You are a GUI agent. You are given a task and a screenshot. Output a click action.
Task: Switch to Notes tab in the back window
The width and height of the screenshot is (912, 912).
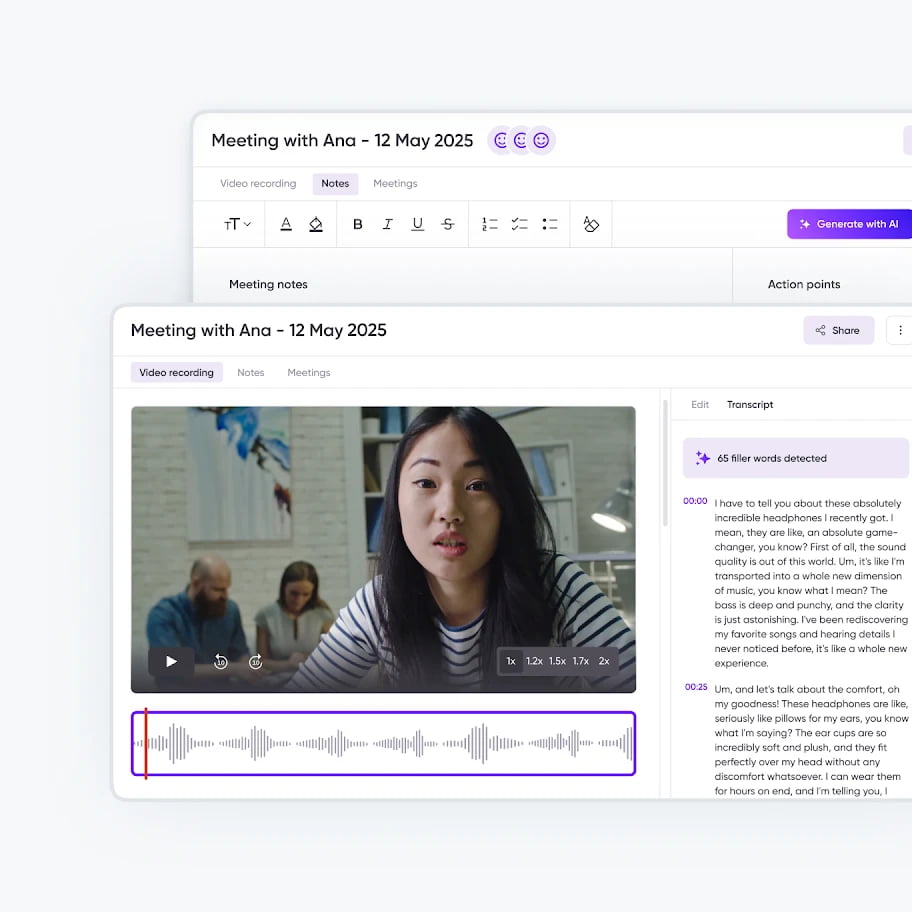tap(335, 183)
